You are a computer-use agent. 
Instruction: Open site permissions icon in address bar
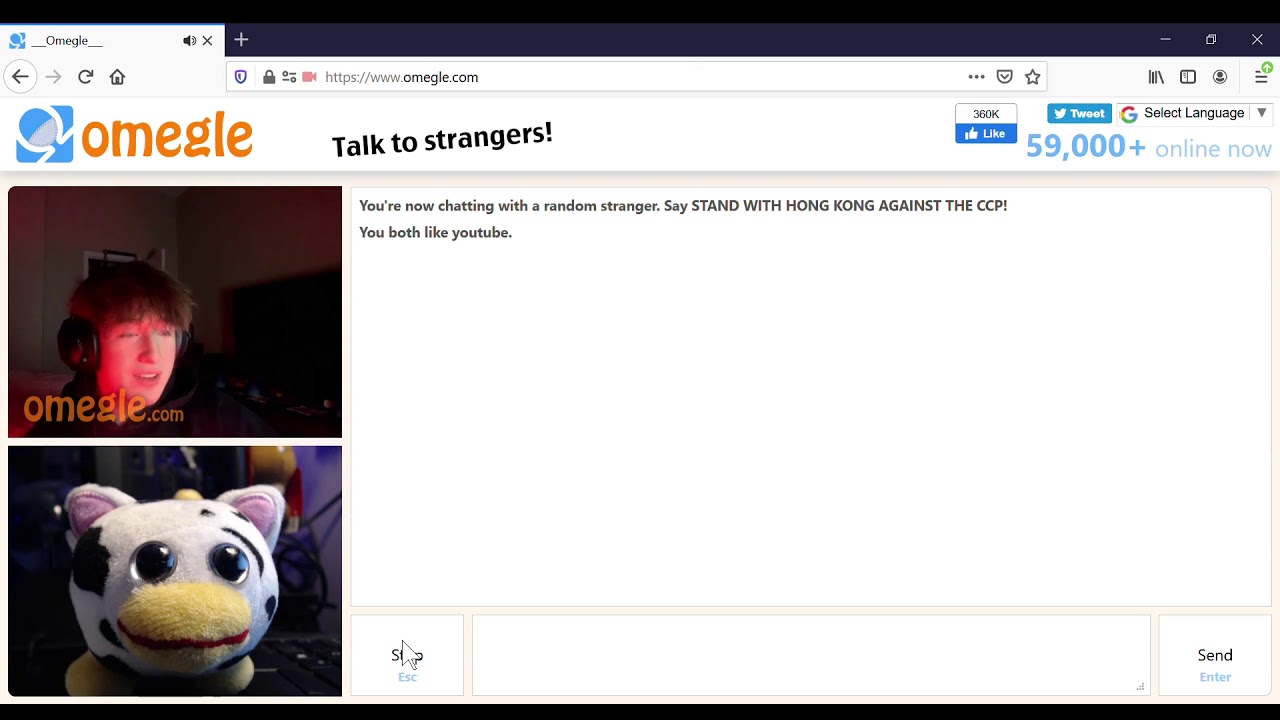289,77
